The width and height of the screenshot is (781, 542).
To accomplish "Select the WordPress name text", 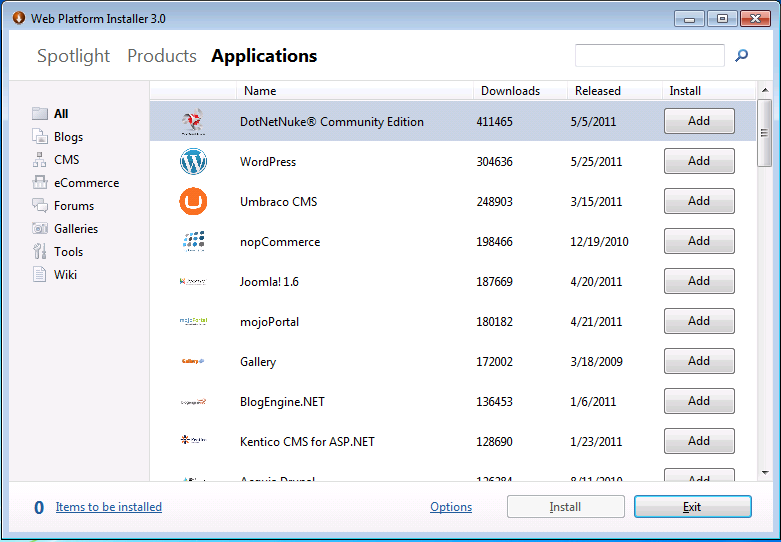I will pyautogui.click(x=268, y=162).
